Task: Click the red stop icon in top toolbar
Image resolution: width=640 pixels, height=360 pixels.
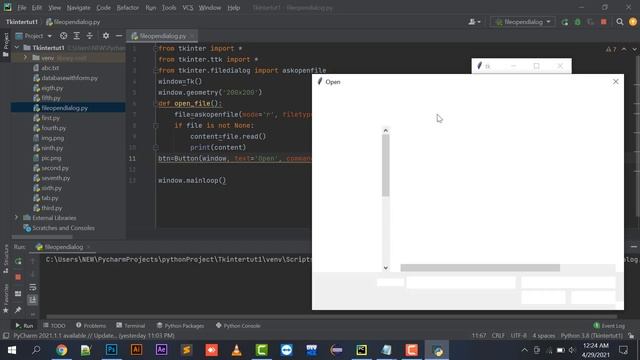Action: (604, 22)
